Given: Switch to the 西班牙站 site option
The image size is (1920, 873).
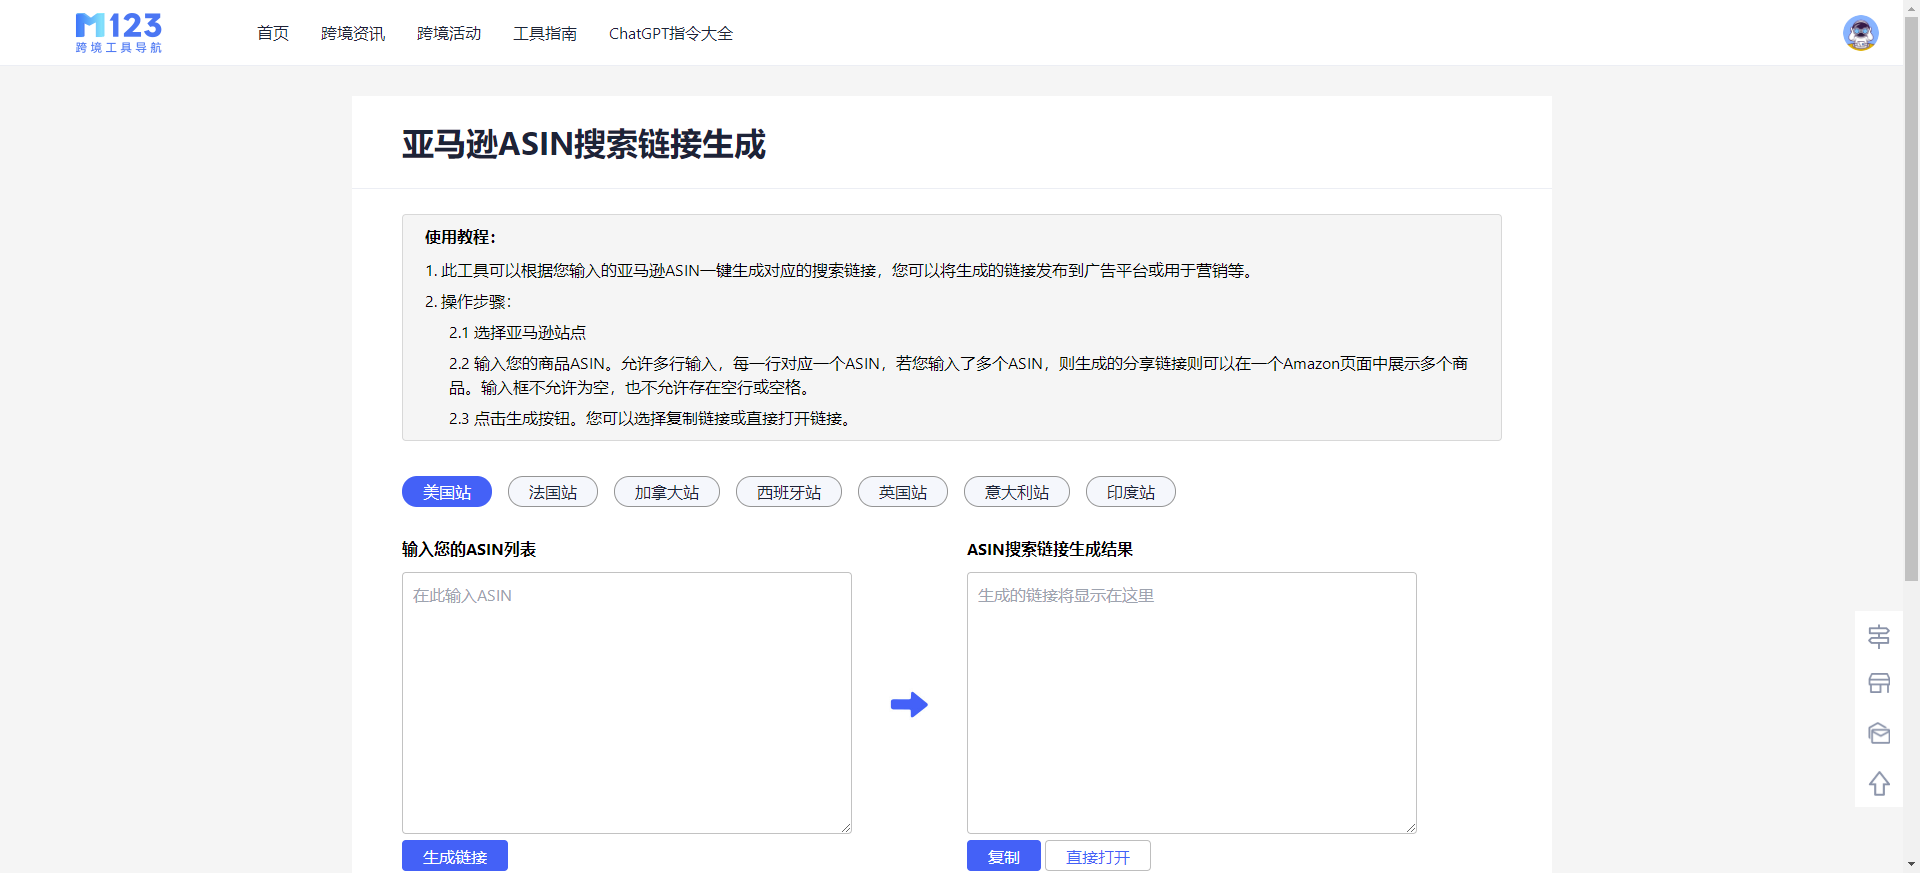Looking at the screenshot, I should (x=789, y=492).
